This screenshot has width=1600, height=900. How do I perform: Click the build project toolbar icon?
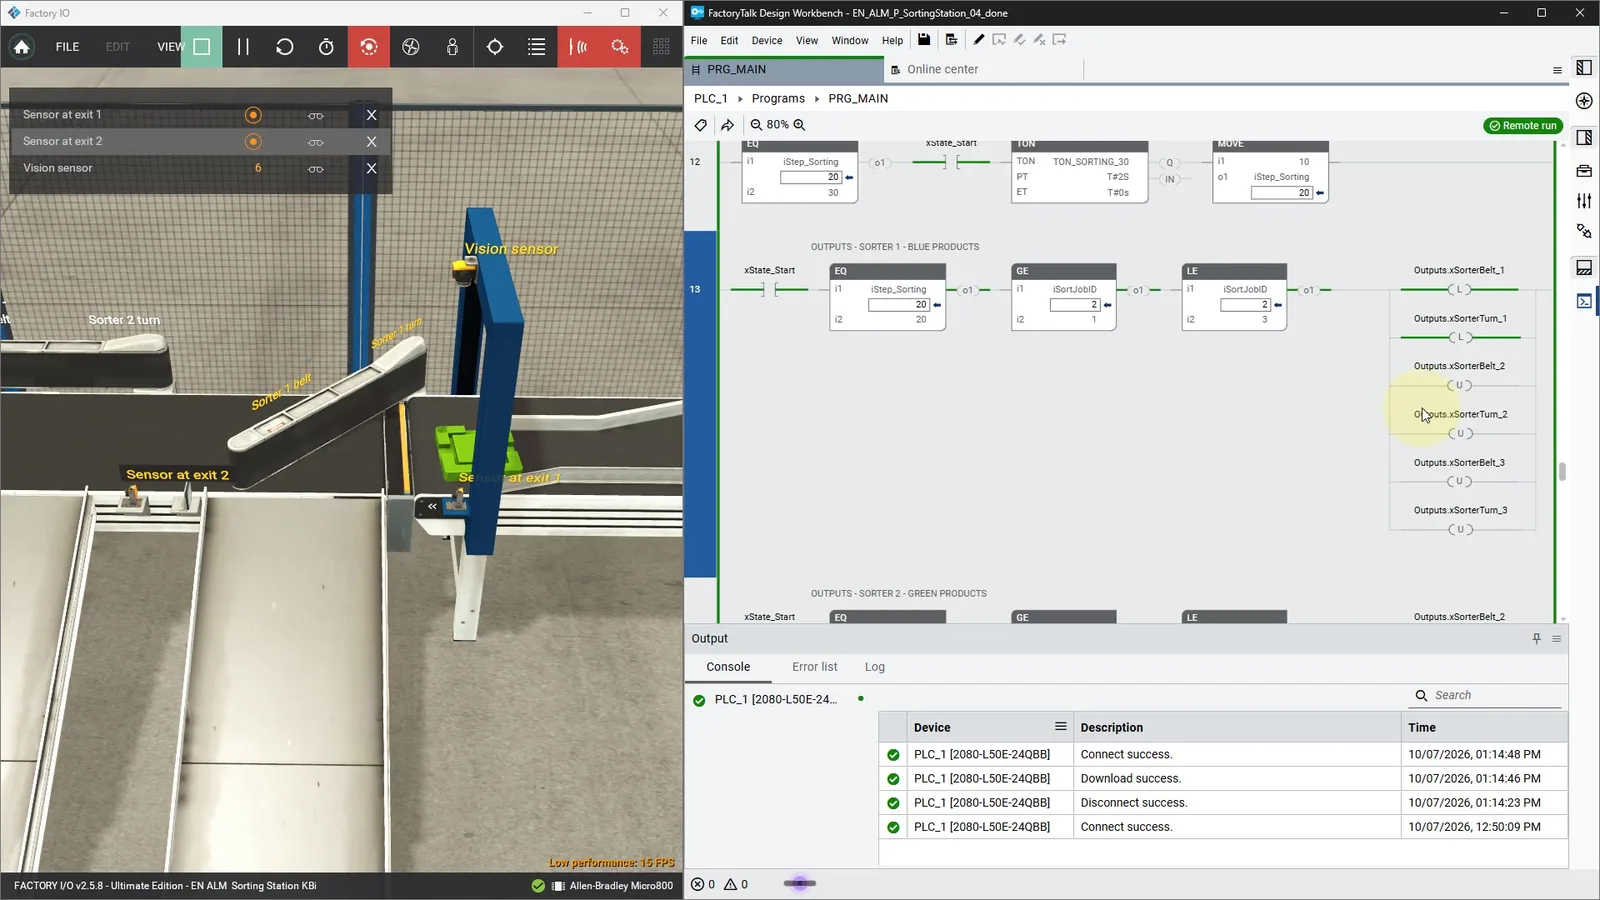pos(951,40)
